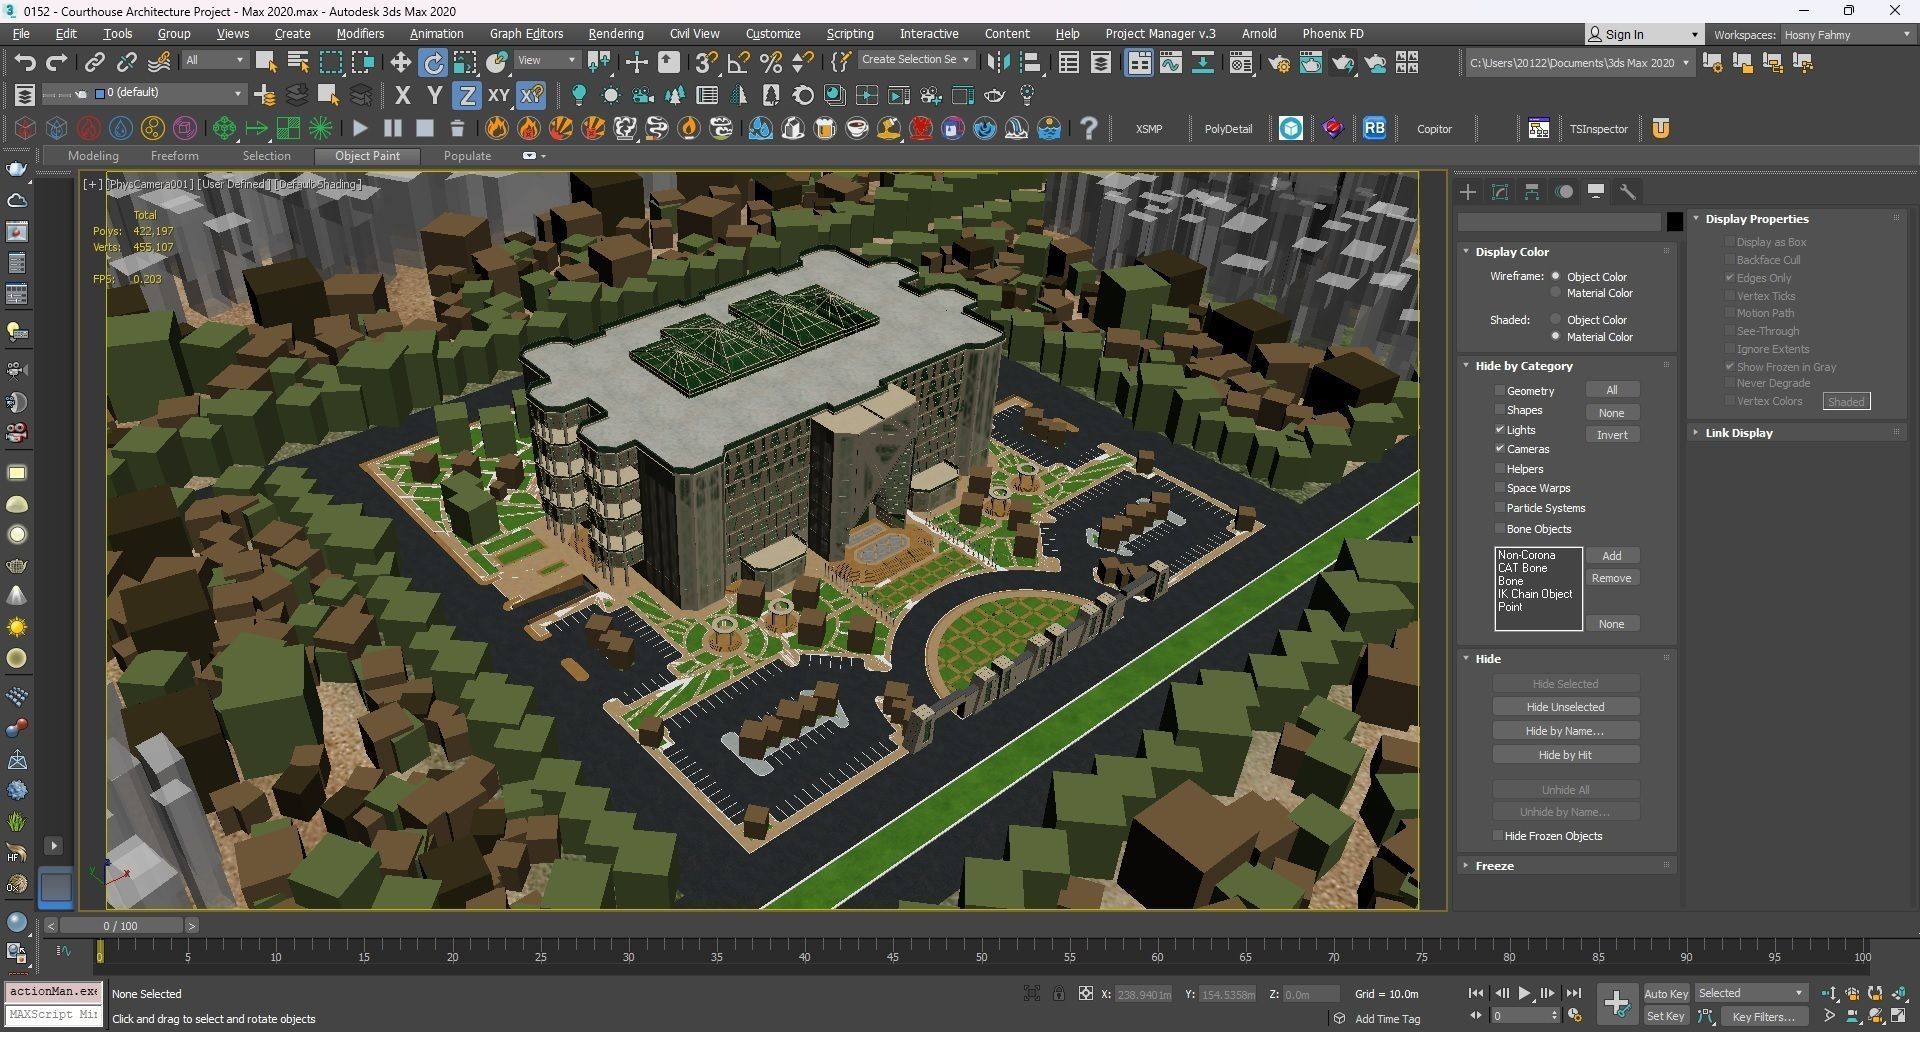Uncheck the Lights hide category box
This screenshot has height=1040, width=1920.
(1500, 430)
